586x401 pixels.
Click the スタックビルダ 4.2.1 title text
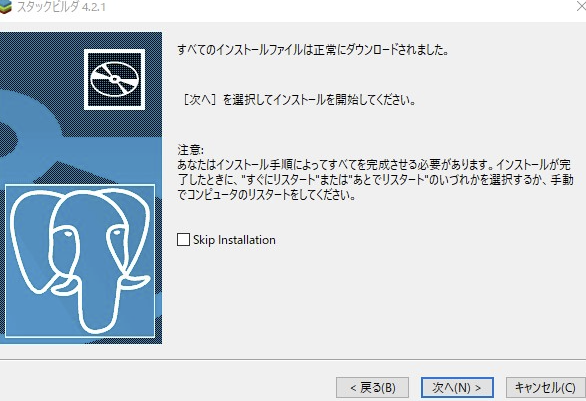61,7
